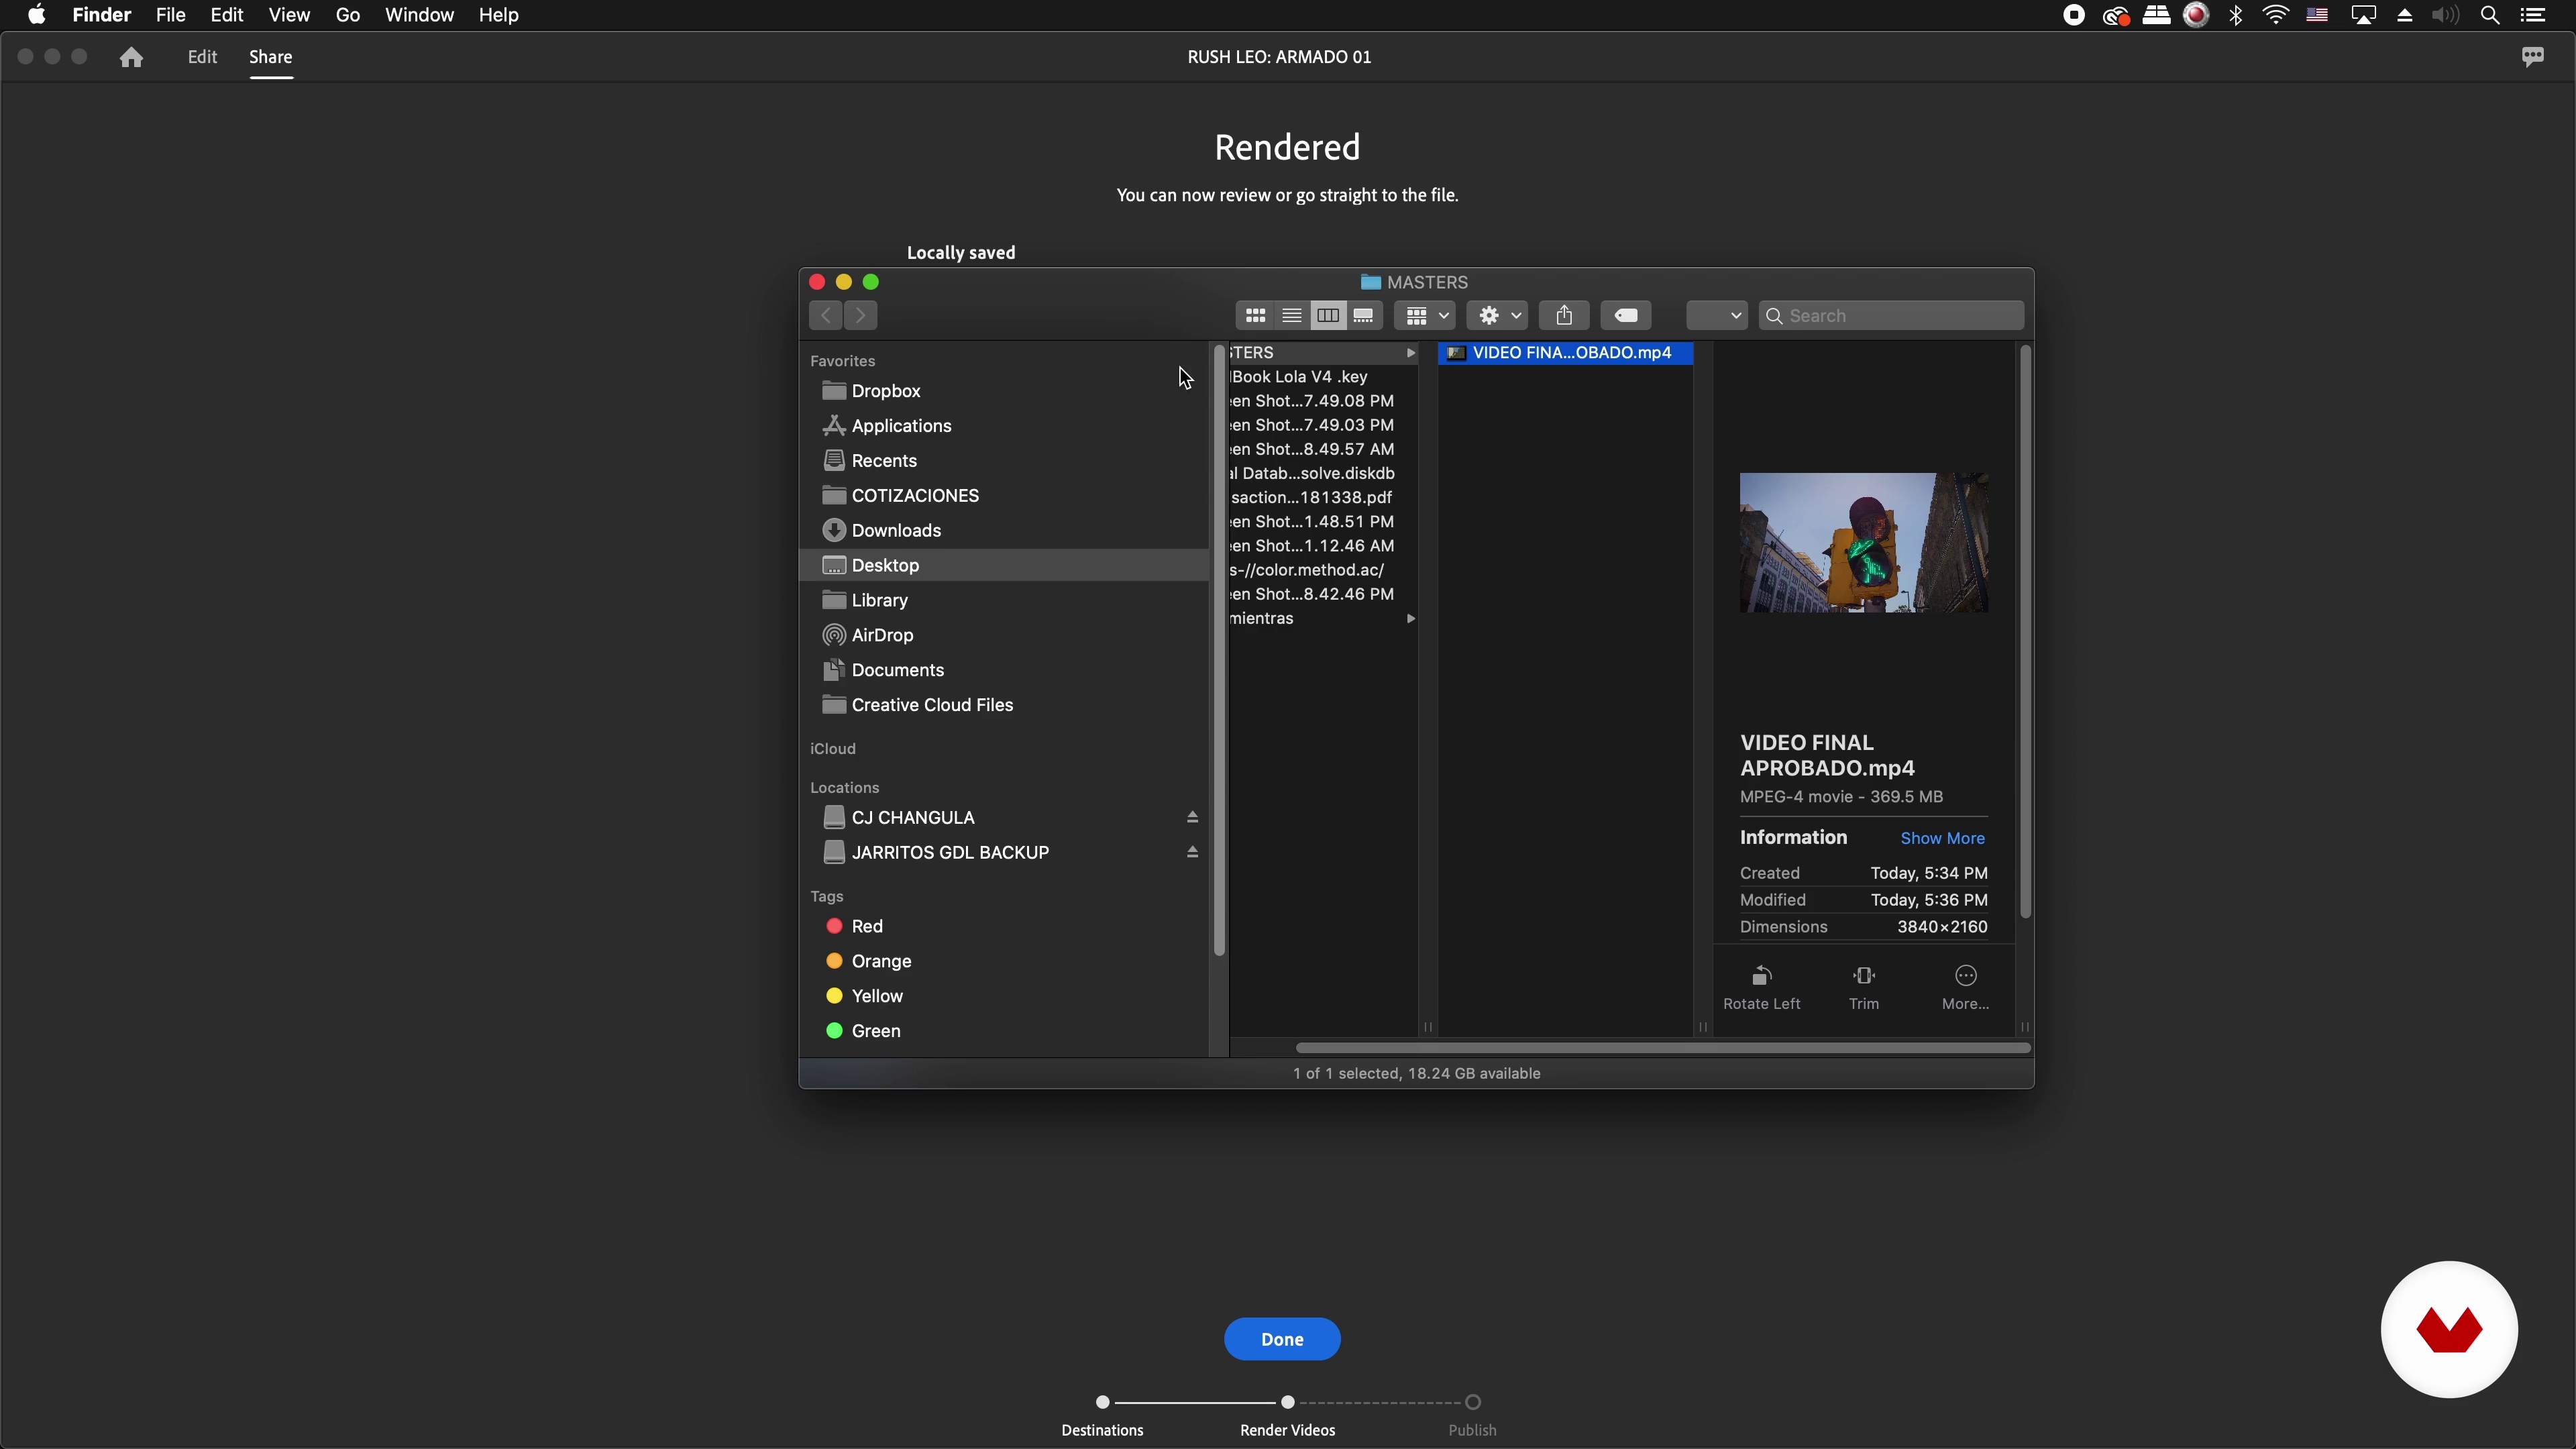Switch to the Rush Share tab
The image size is (2576, 1449).
coord(270,57)
